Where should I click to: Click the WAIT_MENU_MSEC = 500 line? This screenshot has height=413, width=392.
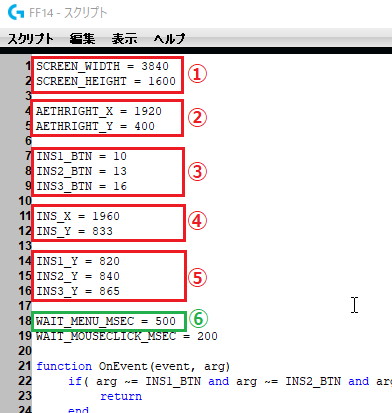coord(106,321)
